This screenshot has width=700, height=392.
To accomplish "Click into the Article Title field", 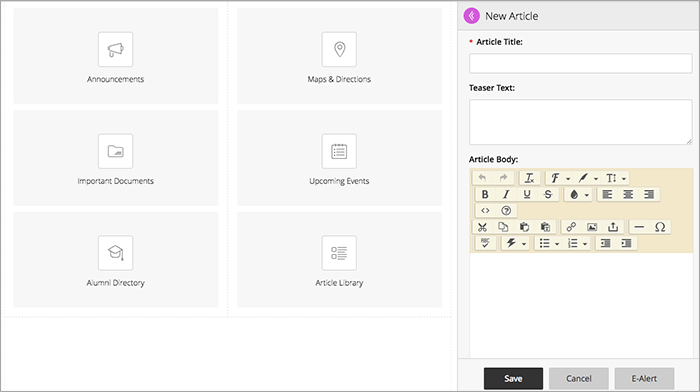I will click(580, 63).
